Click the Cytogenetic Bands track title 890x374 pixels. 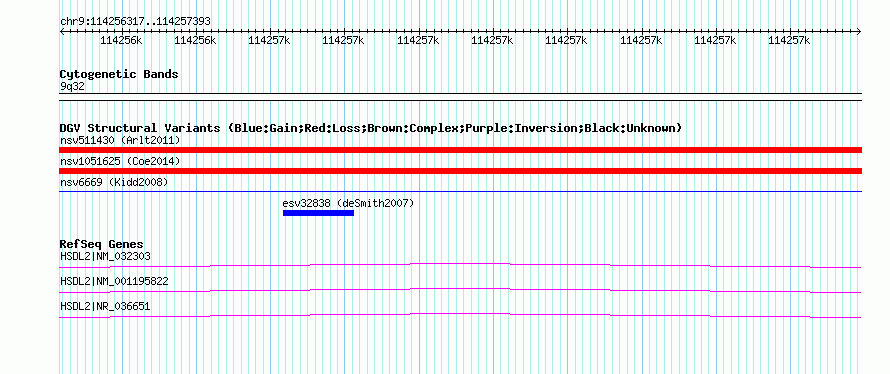click(119, 74)
